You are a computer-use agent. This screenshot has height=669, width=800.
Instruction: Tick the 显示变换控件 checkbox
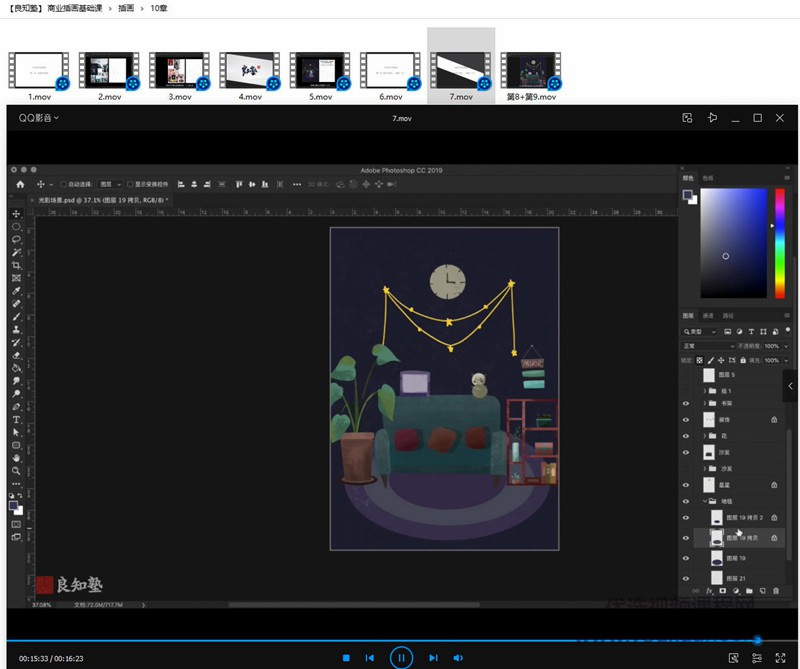tap(130, 185)
